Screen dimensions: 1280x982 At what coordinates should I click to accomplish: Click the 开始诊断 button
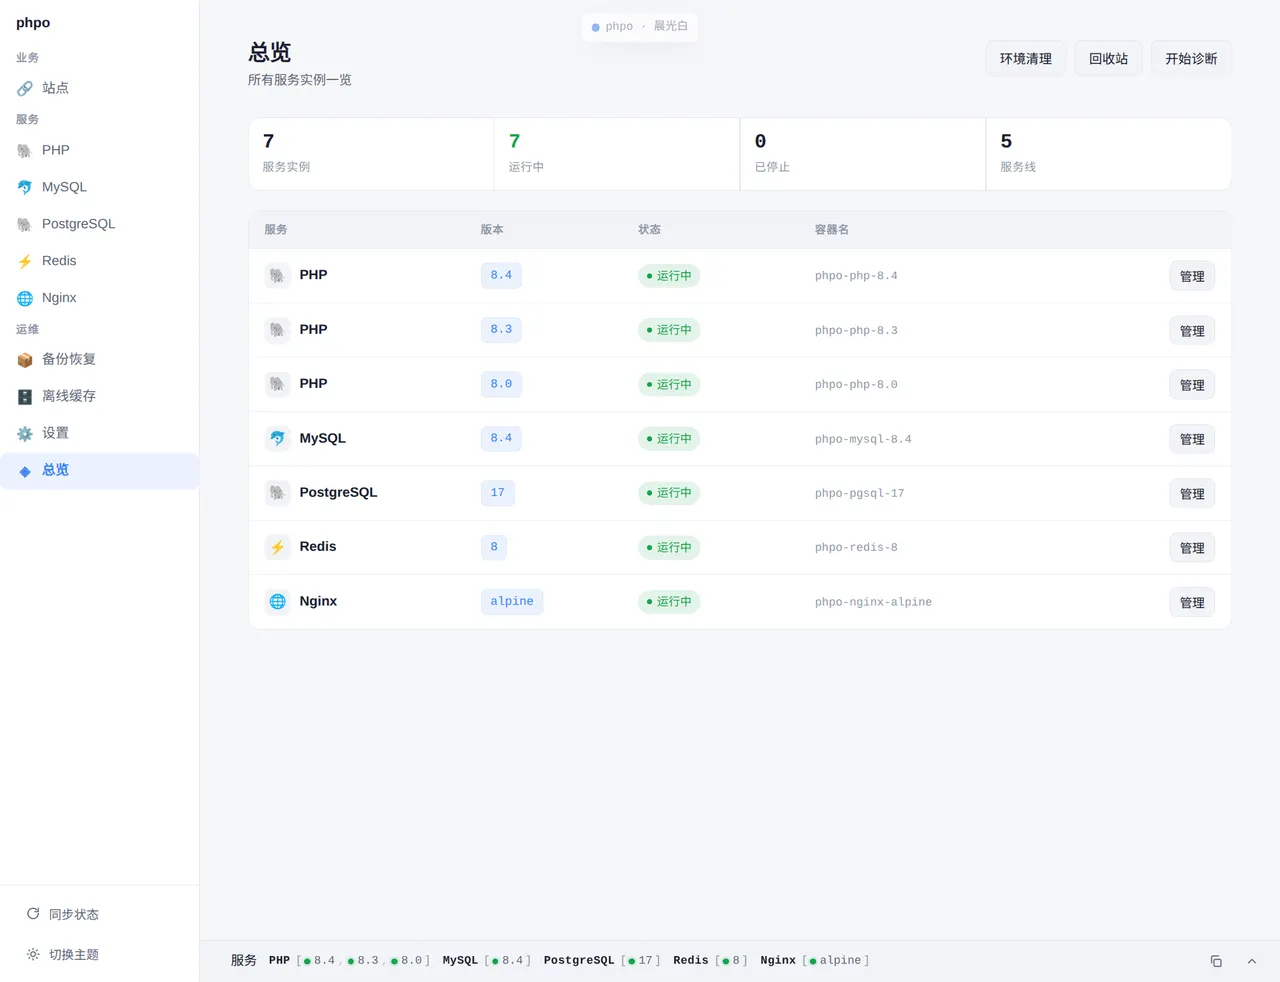click(1191, 58)
